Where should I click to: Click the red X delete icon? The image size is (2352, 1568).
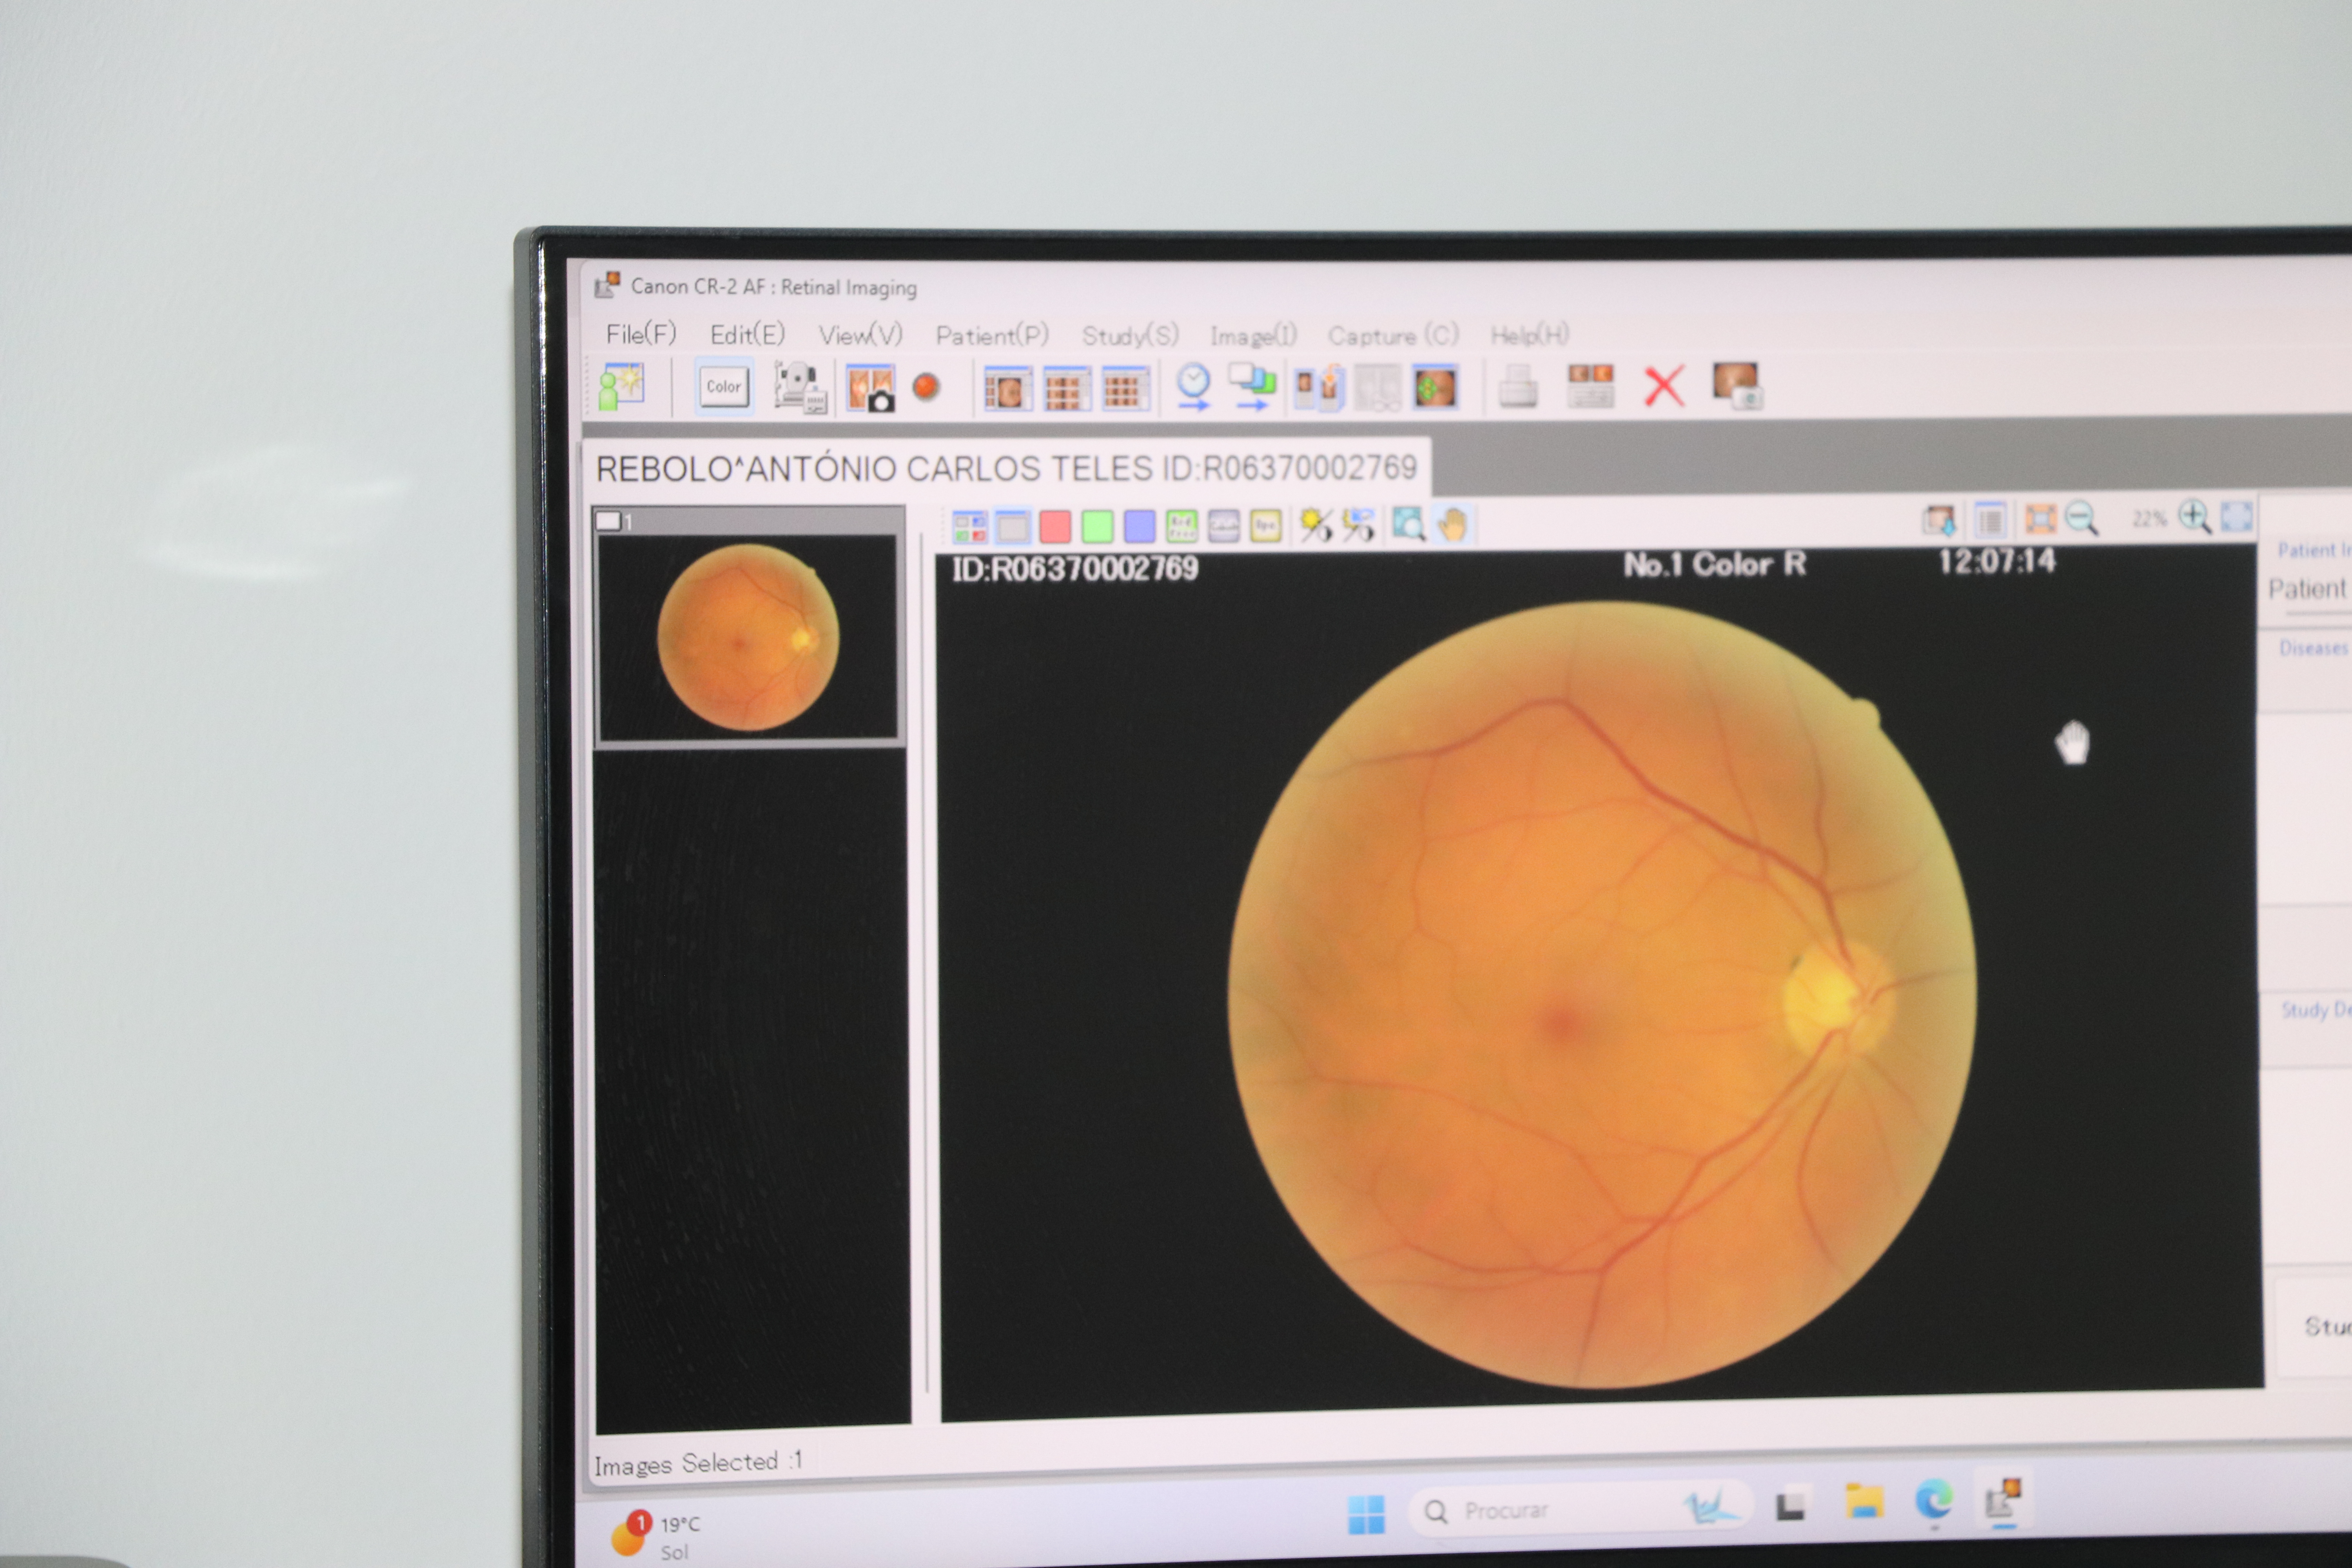pyautogui.click(x=1664, y=386)
